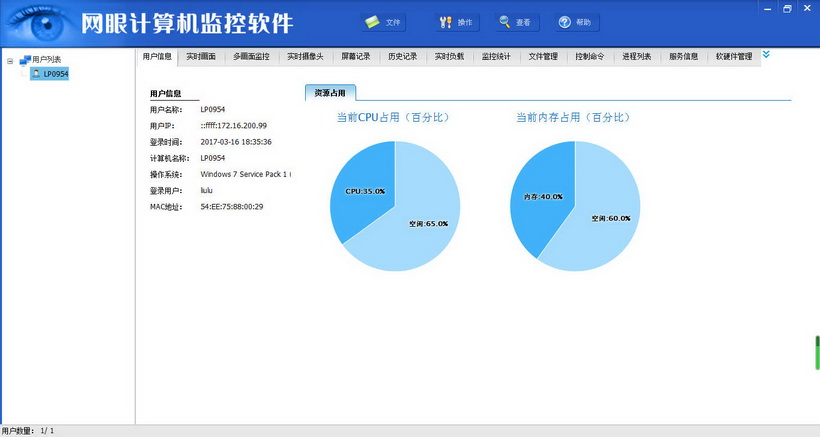Image resolution: width=820 pixels, height=437 pixels.
Task: Switch to 文件管理 tab
Action: pos(543,56)
